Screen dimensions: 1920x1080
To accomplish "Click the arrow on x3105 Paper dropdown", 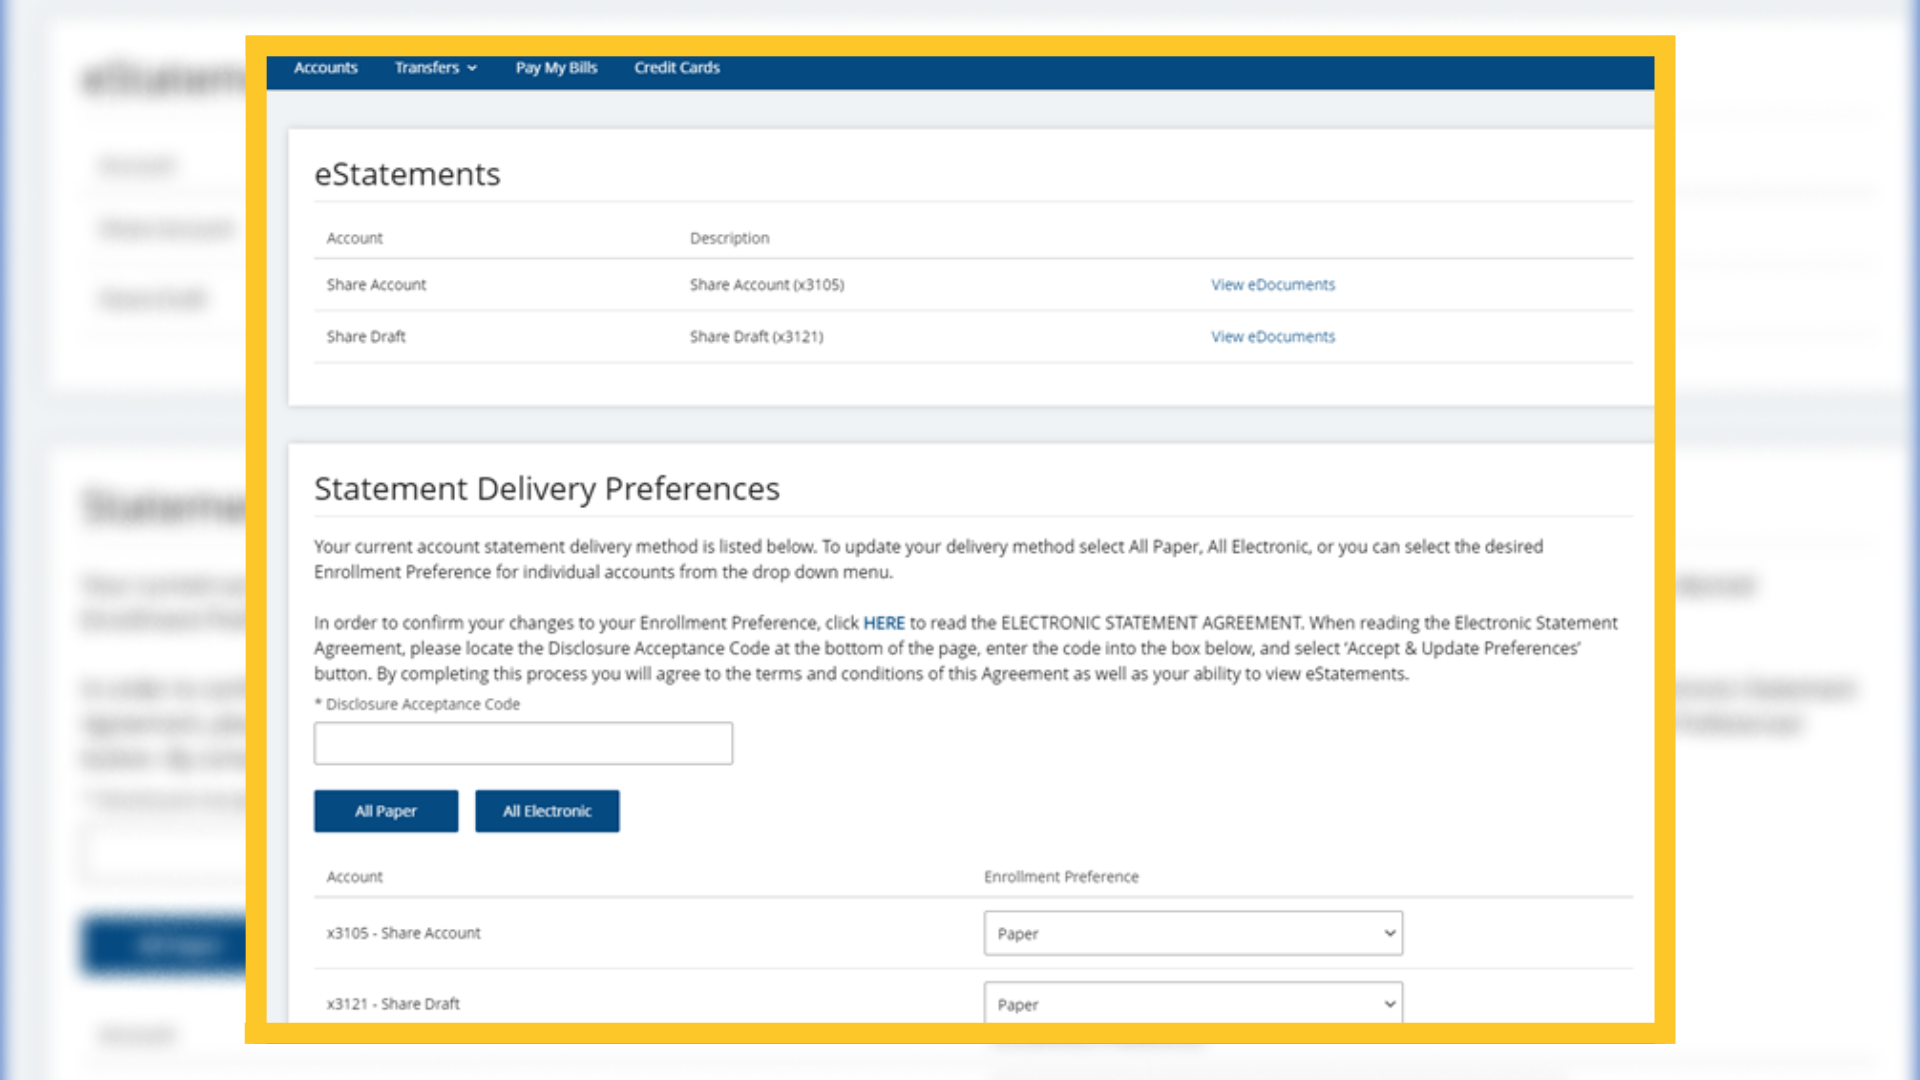I will (1389, 933).
